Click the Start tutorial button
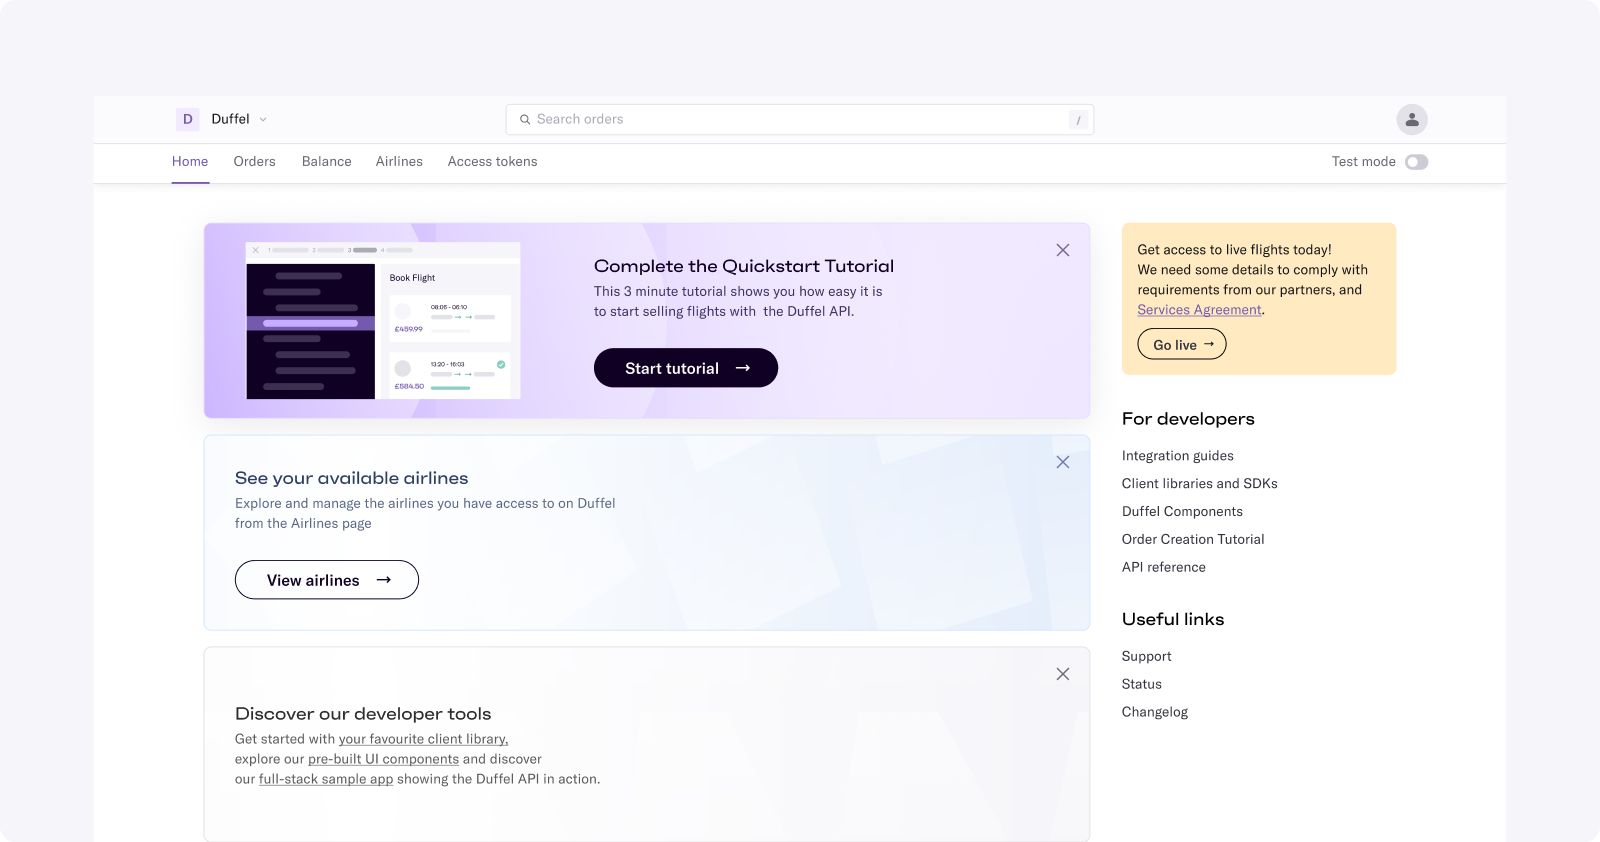Screen dimensions: 1600x842 tap(686, 368)
